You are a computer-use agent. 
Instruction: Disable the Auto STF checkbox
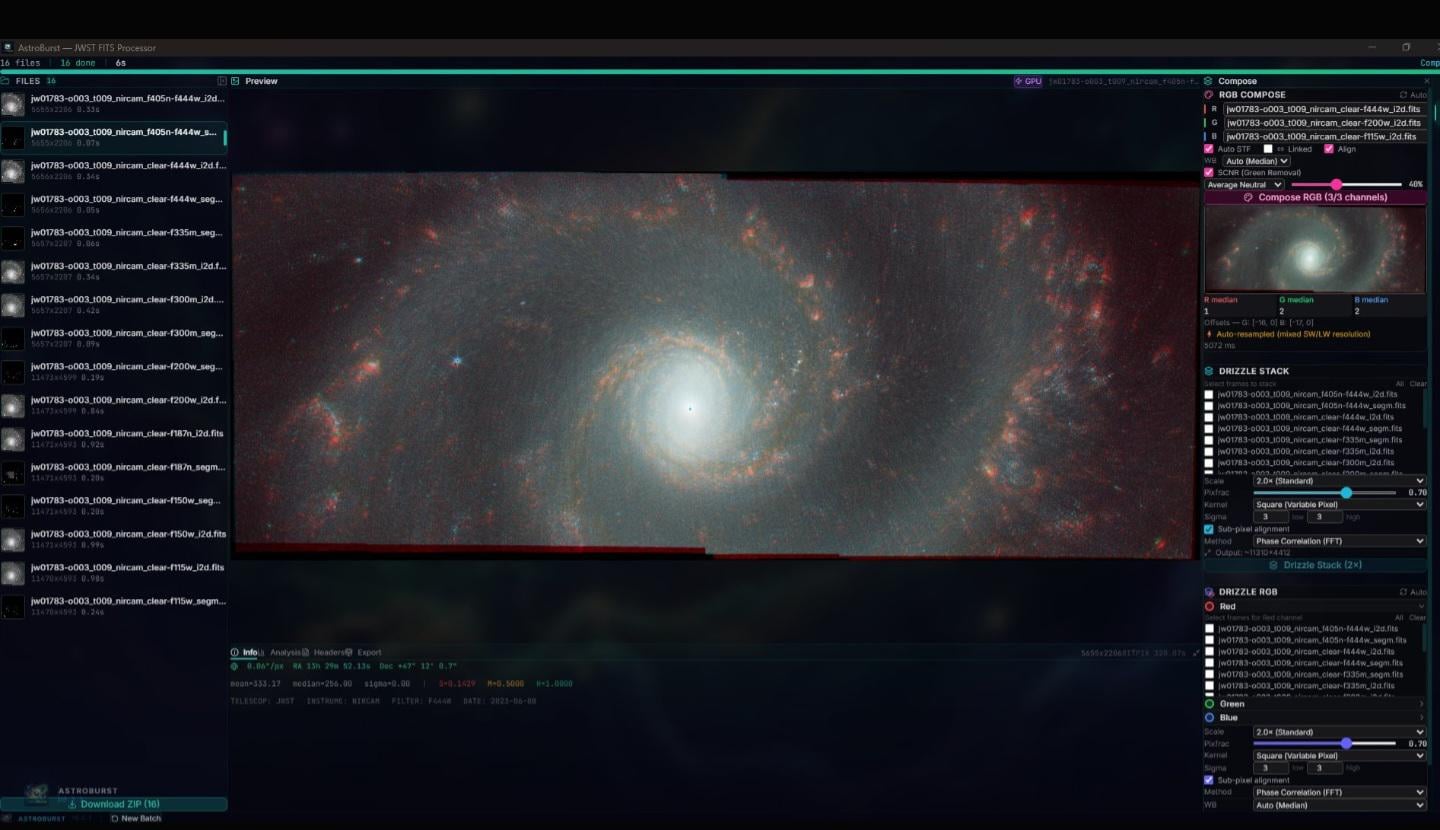pyautogui.click(x=1209, y=149)
